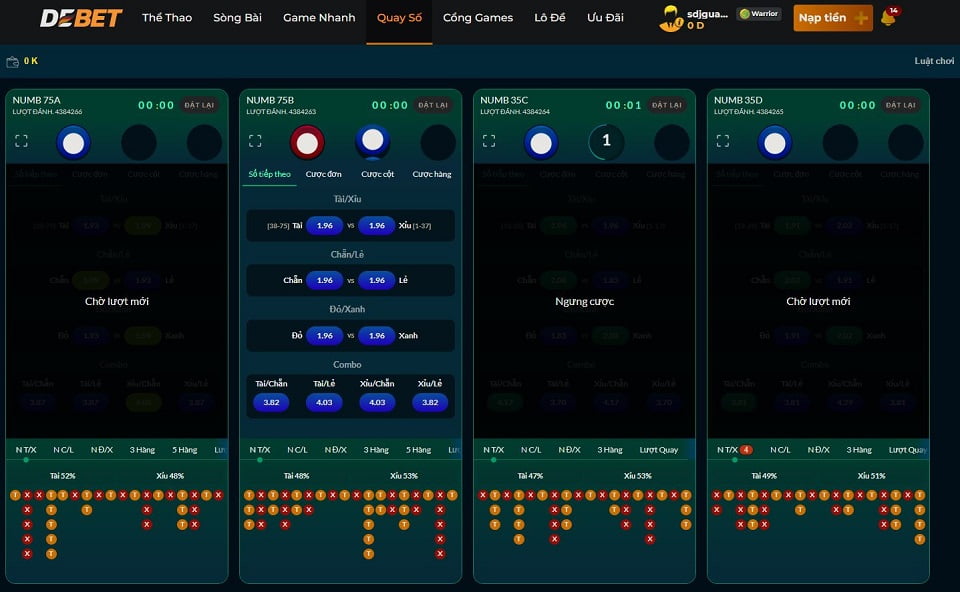
Task: Pick Tài/Chẵn 3.82 combo bet
Action: [x=271, y=402]
